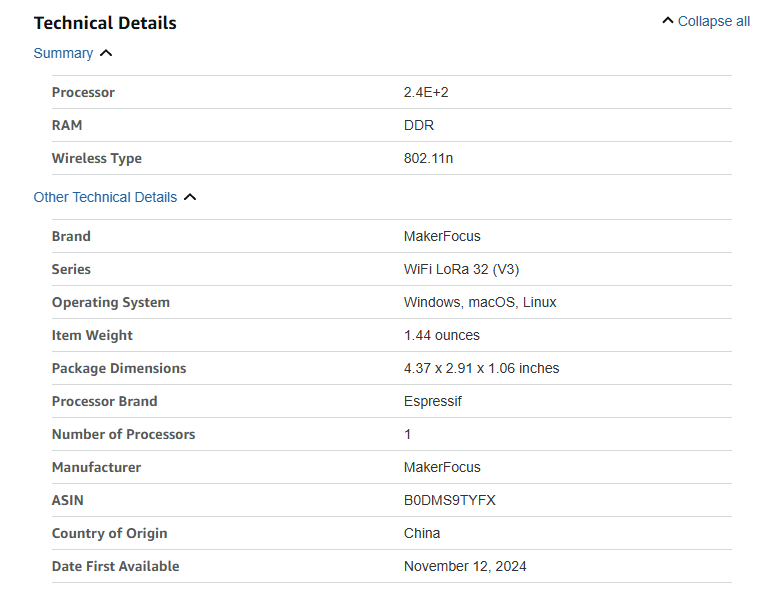Select the Technical Details heading

click(x=105, y=23)
